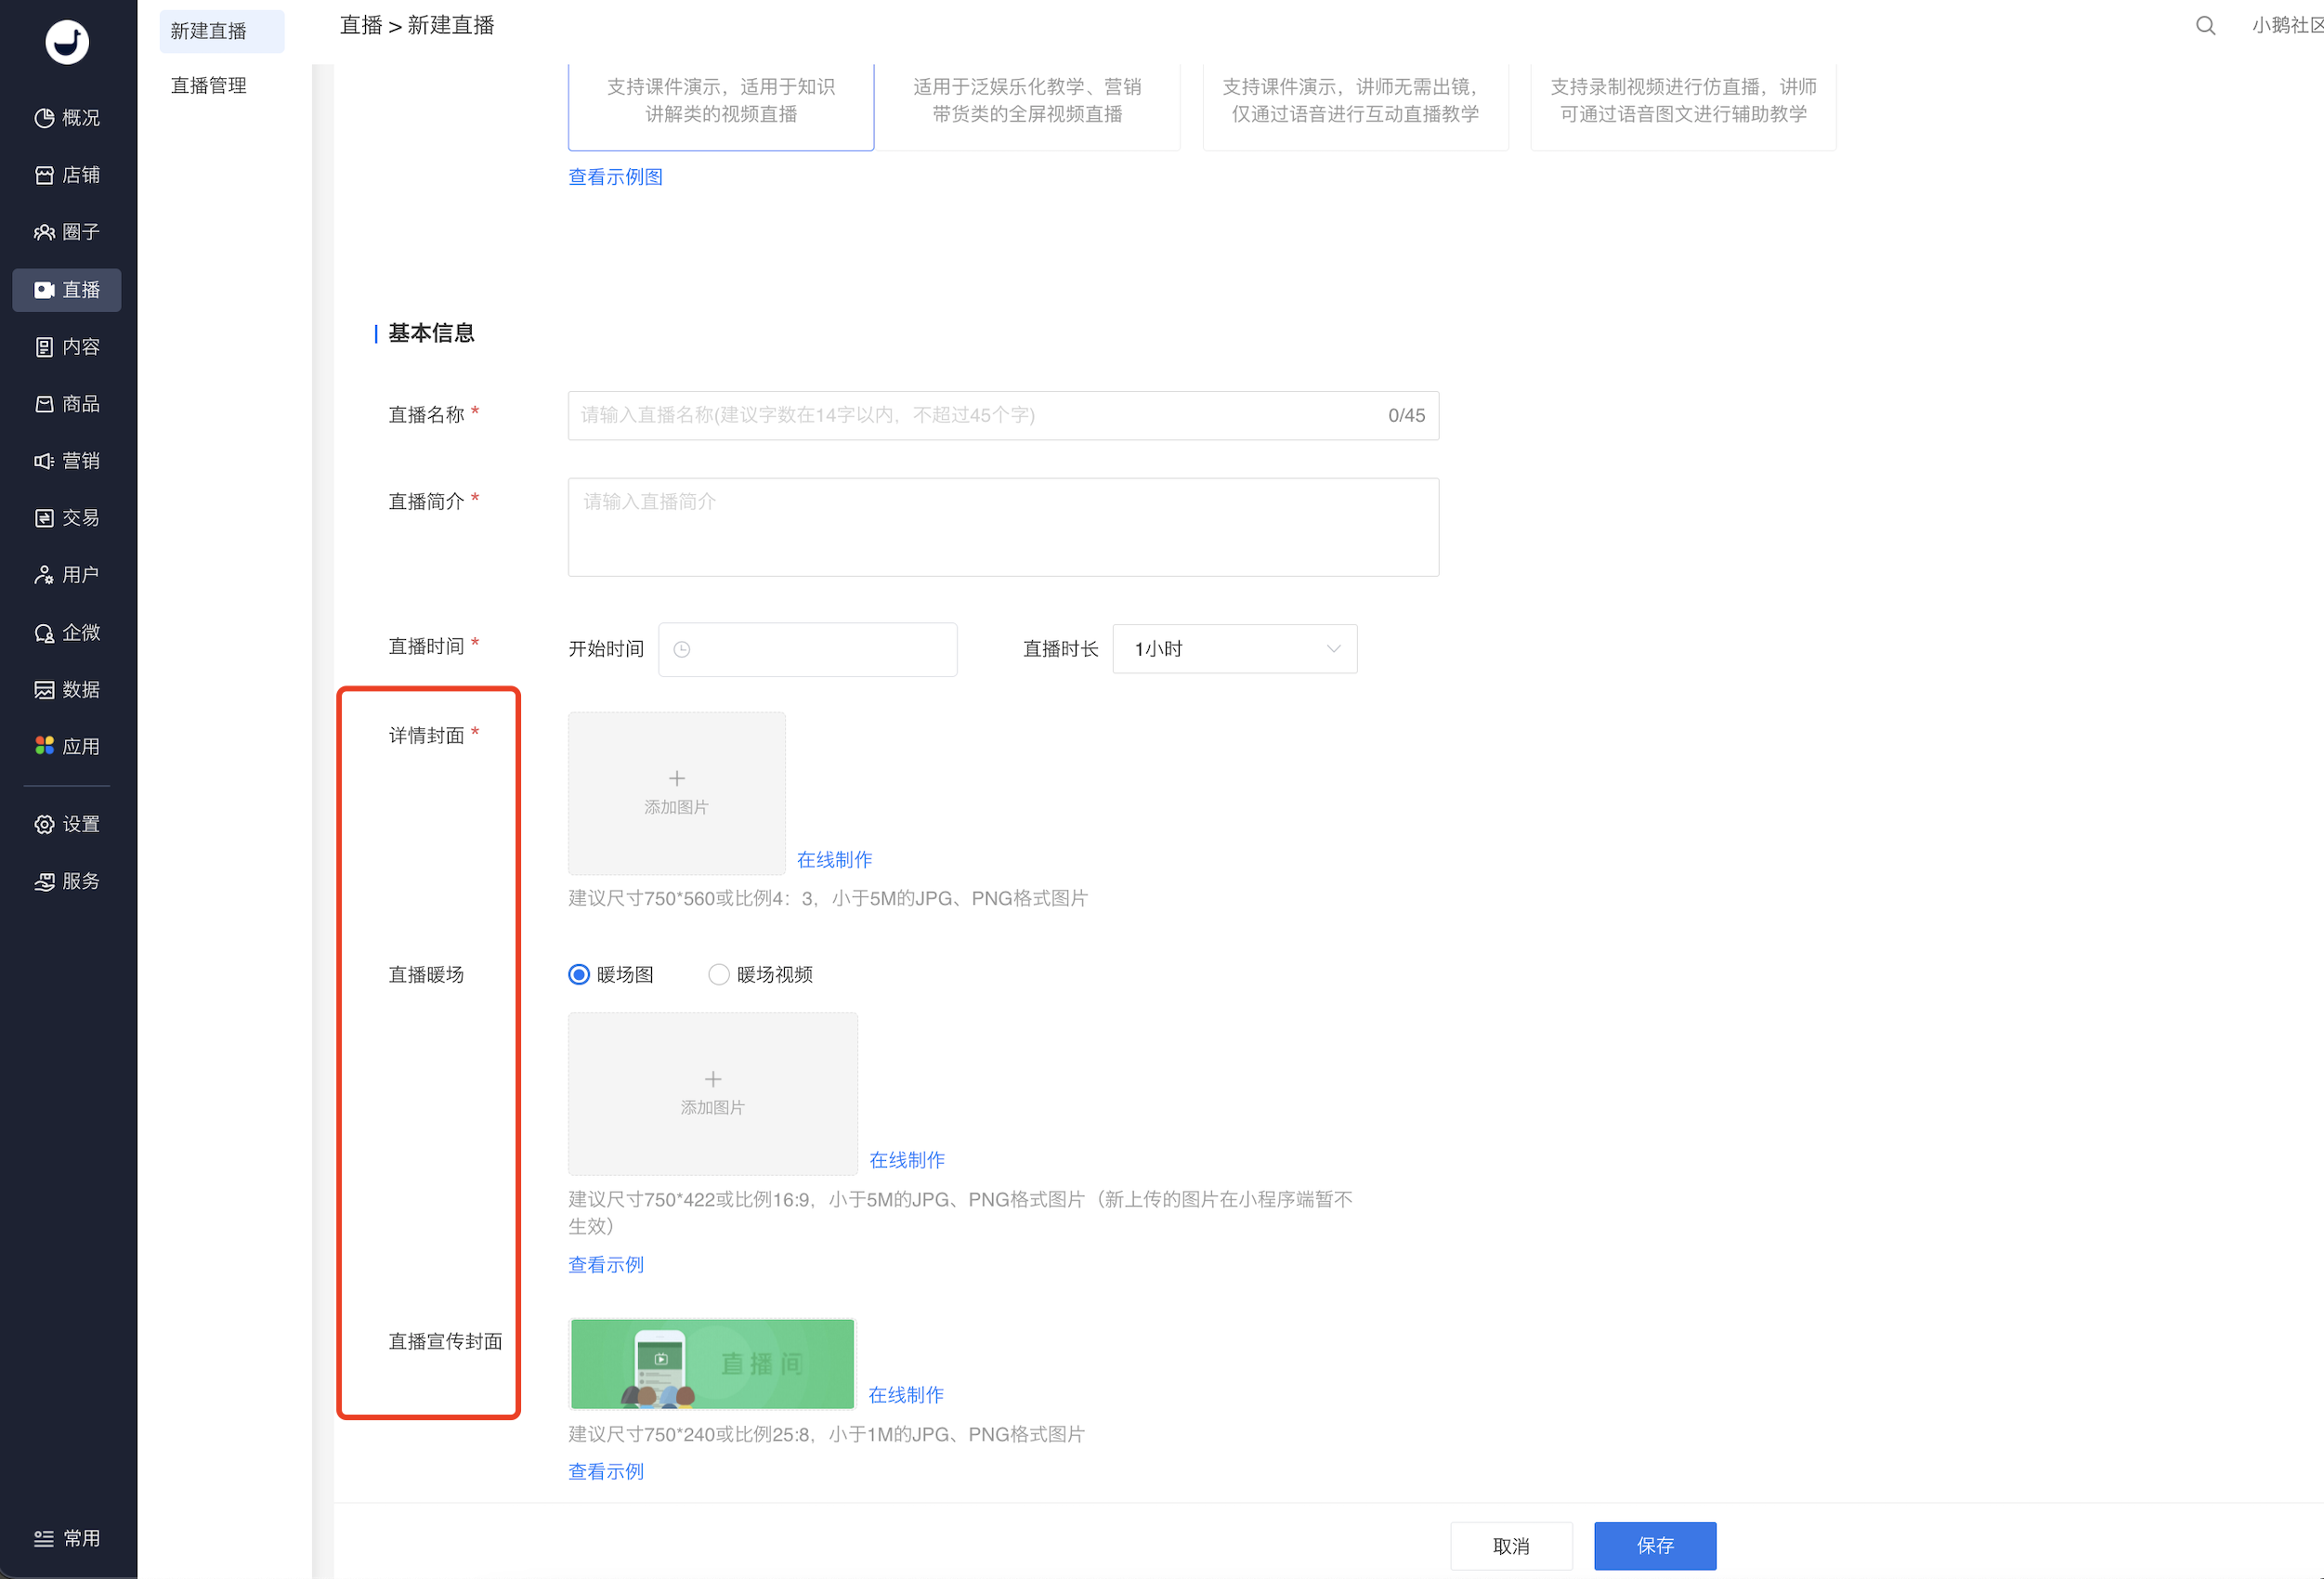Click the 保存 save button

(1655, 1546)
